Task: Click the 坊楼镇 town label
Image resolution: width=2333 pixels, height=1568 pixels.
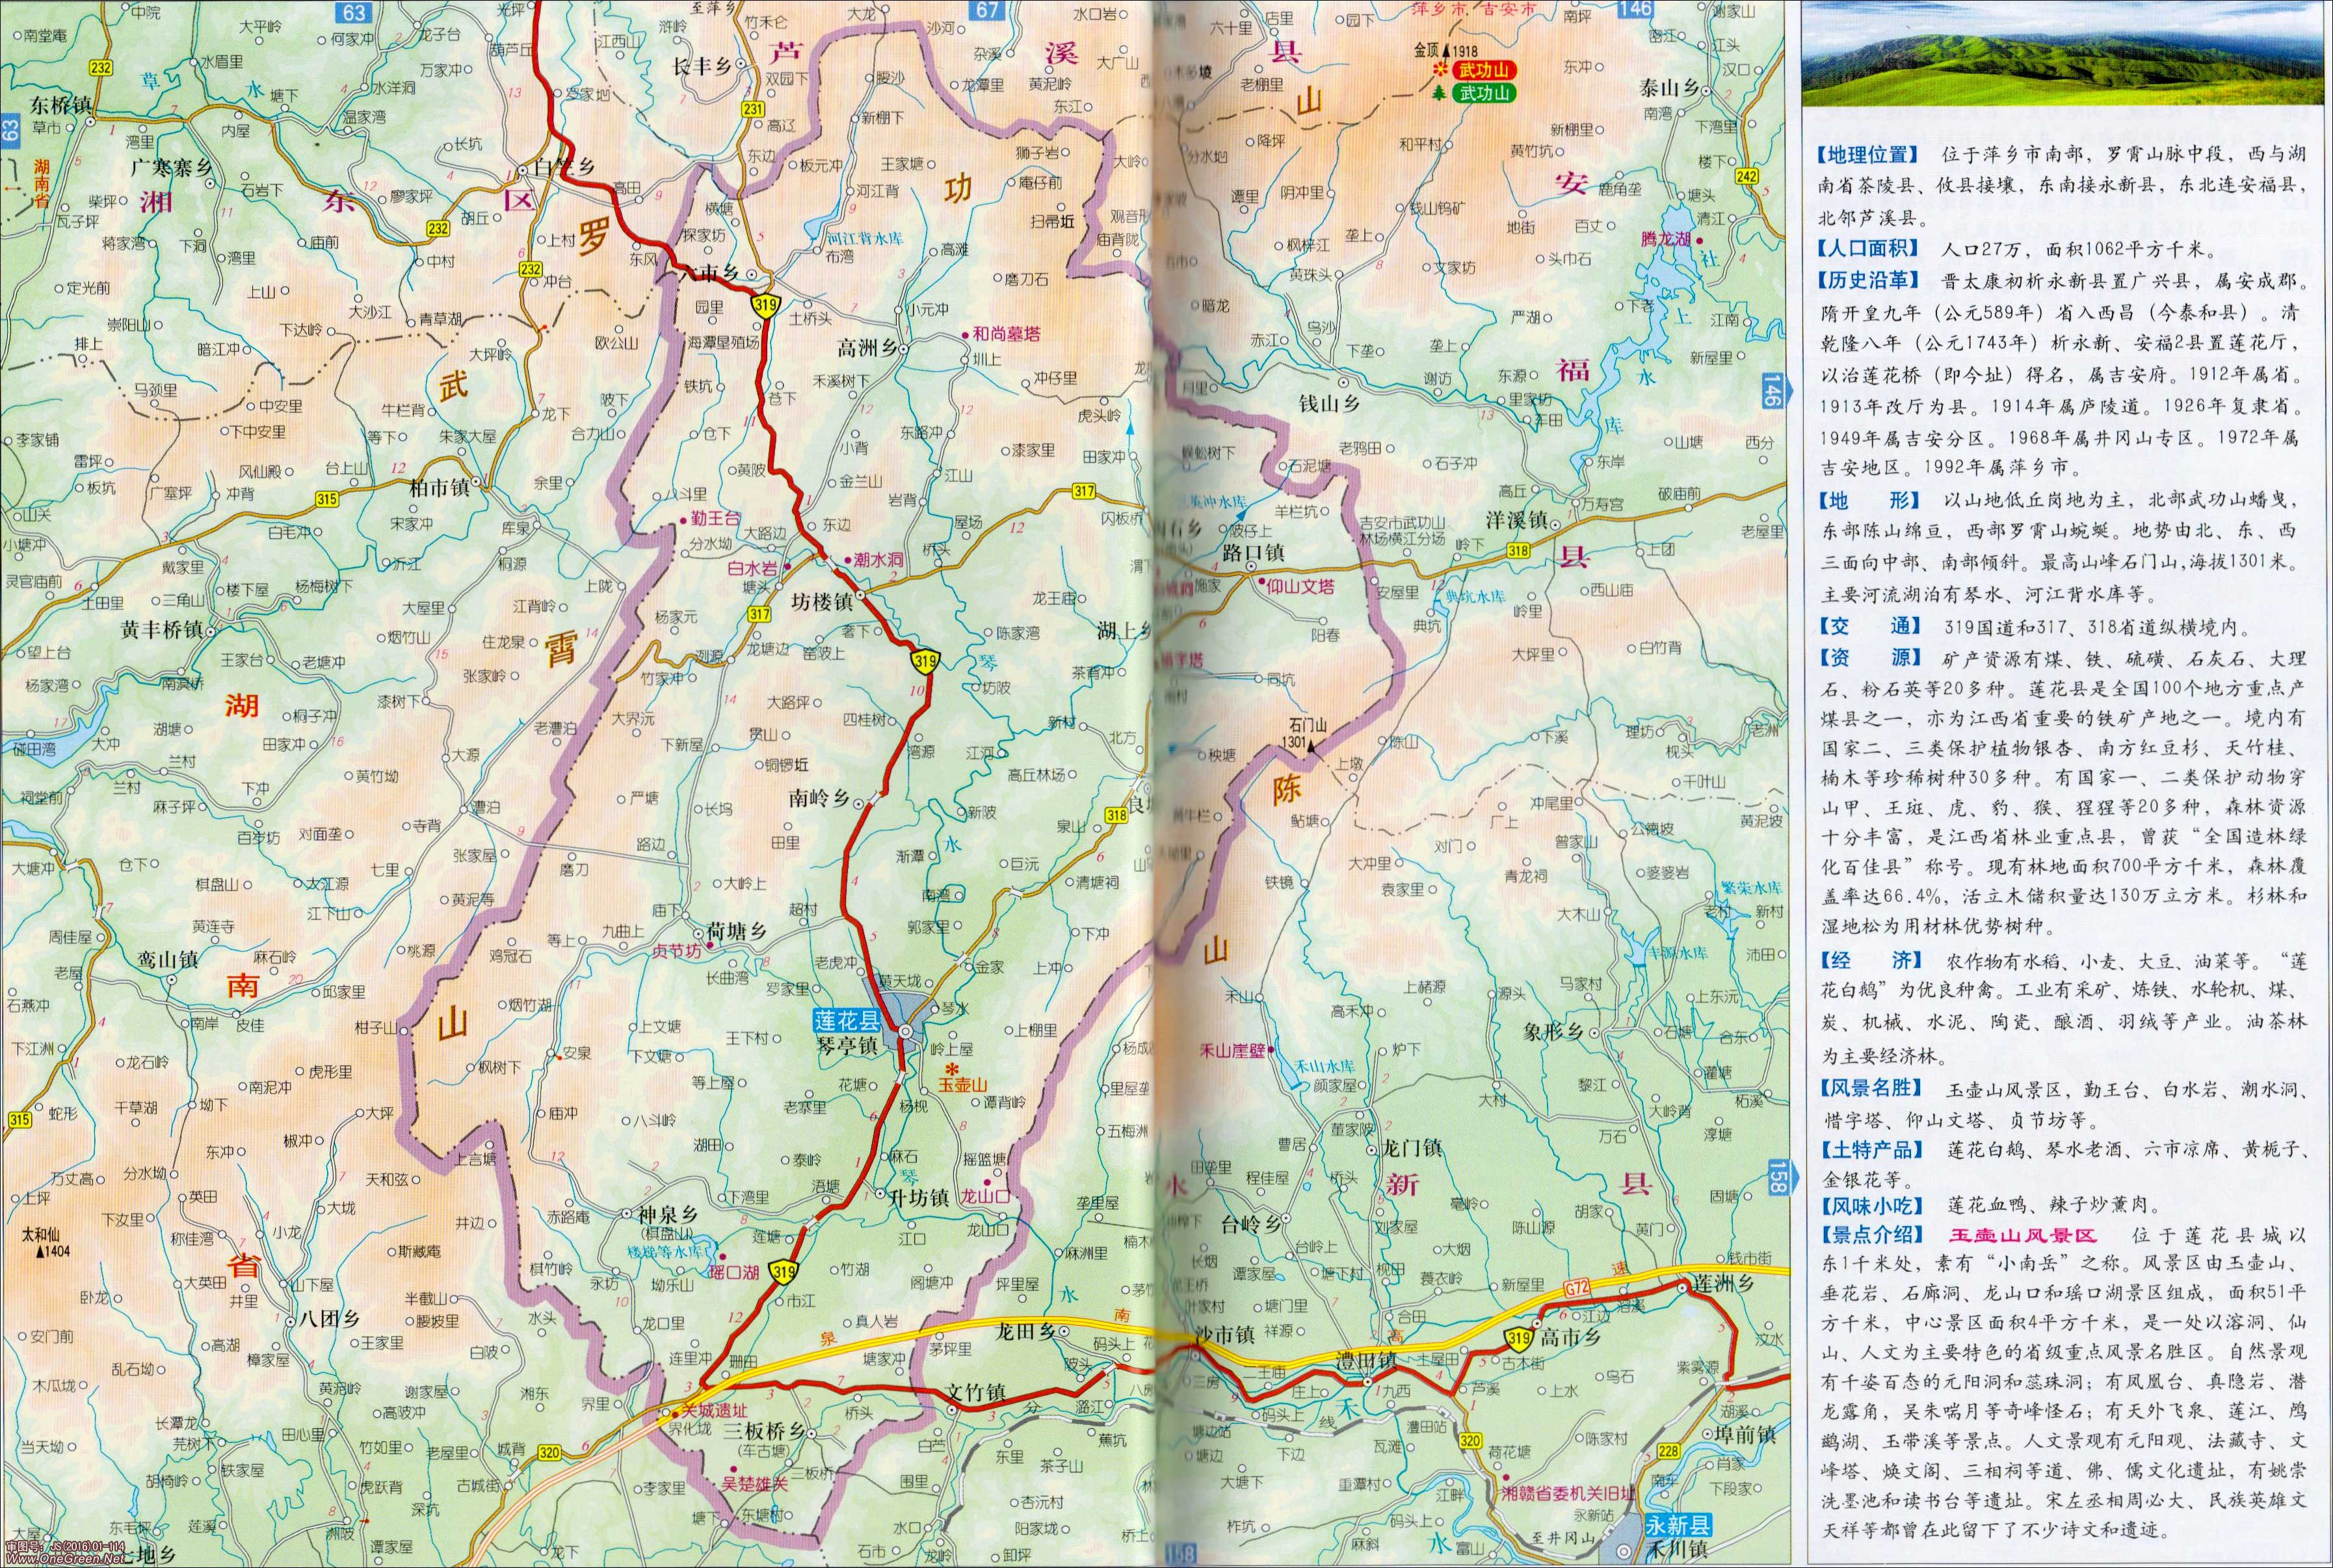Action: 821,602
